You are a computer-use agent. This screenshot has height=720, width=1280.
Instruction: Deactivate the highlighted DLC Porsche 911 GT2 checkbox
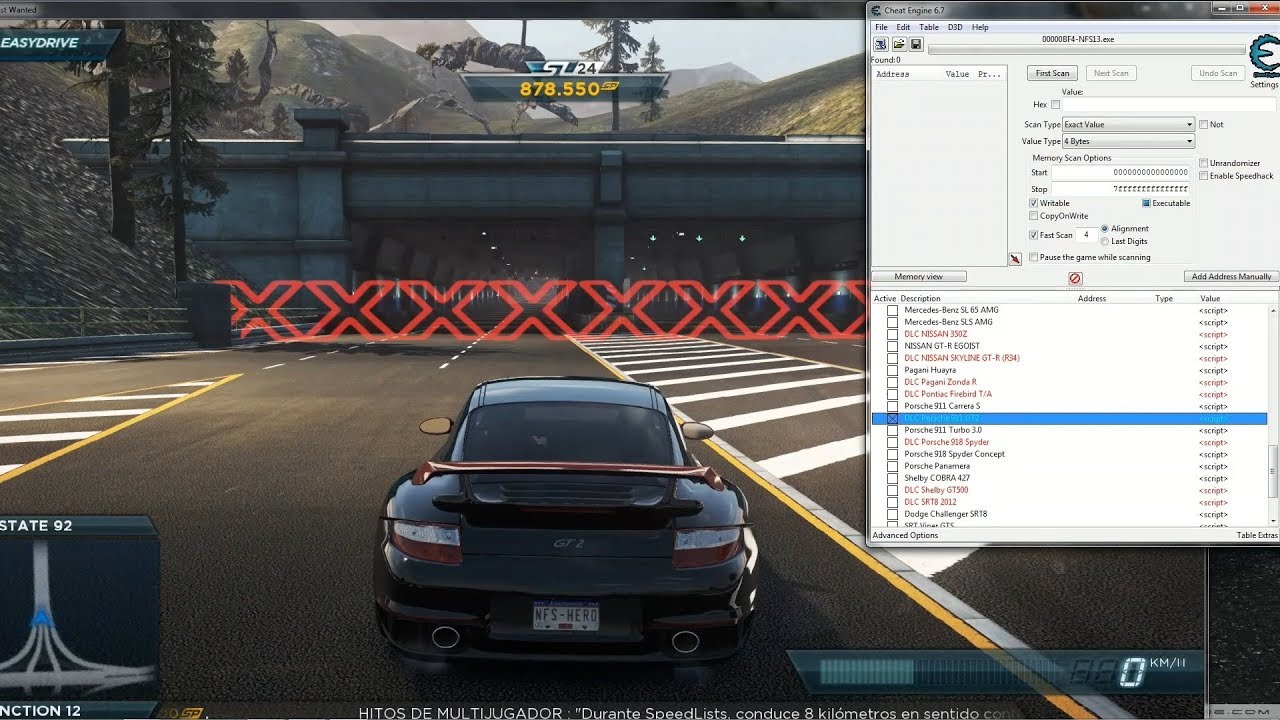[893, 418]
